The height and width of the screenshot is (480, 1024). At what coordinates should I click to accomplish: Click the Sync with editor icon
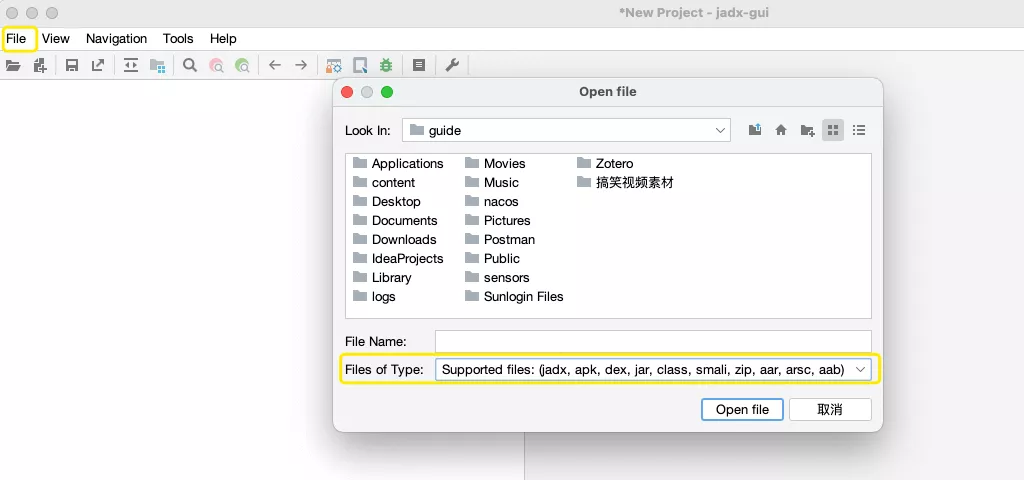tap(131, 65)
